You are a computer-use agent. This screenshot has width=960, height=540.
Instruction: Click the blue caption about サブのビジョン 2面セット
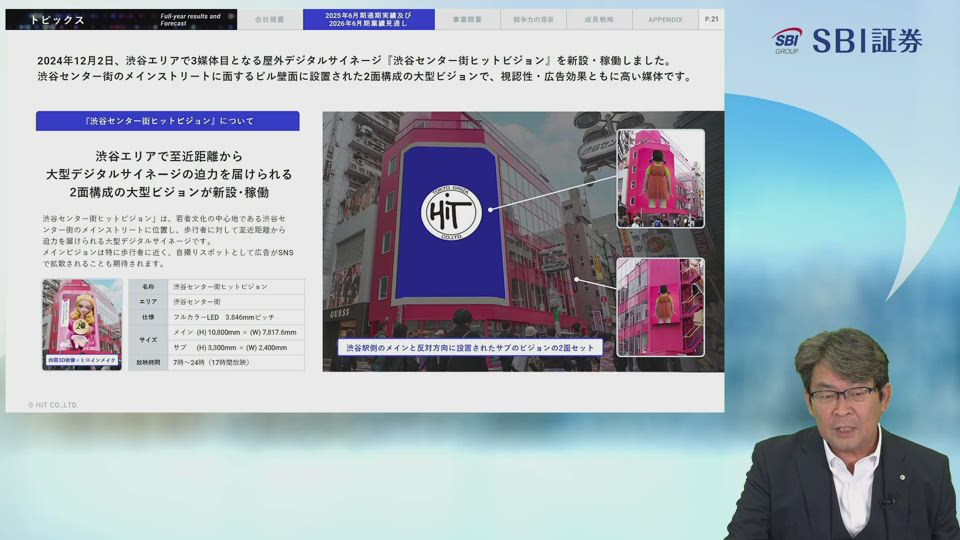point(470,348)
